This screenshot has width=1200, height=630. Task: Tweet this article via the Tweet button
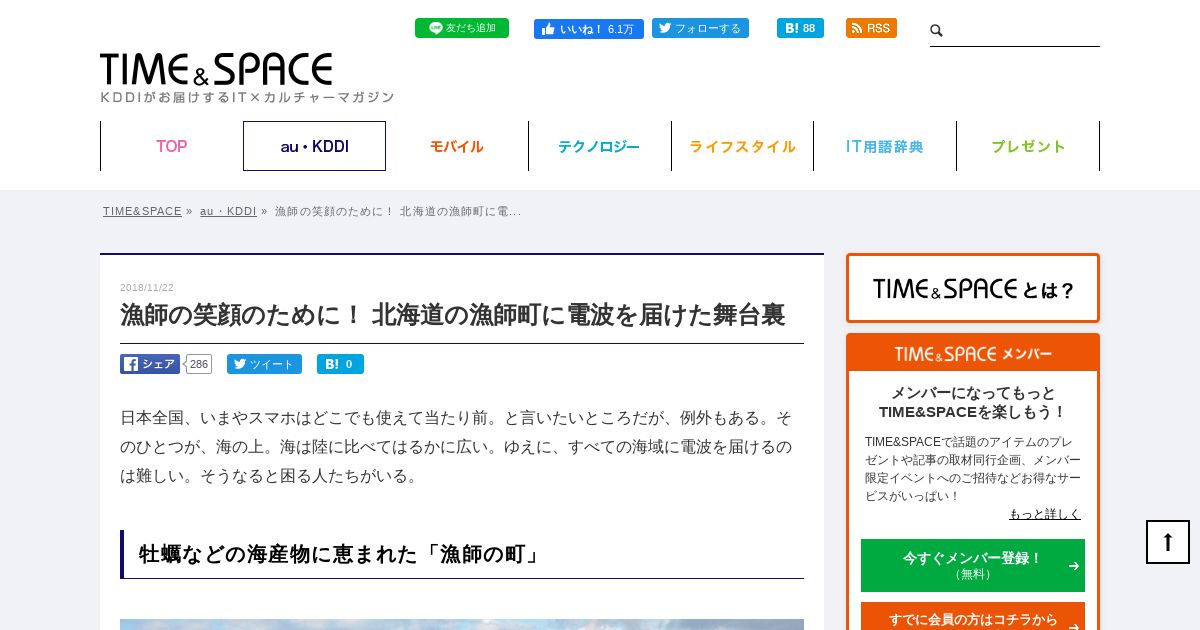(264, 364)
